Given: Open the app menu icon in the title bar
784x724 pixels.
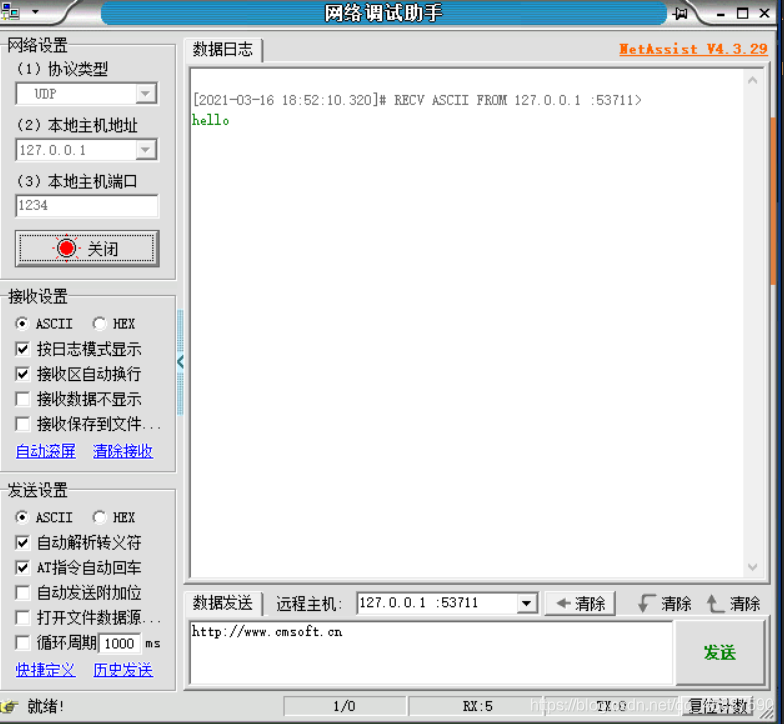Looking at the screenshot, I should 10,12.
